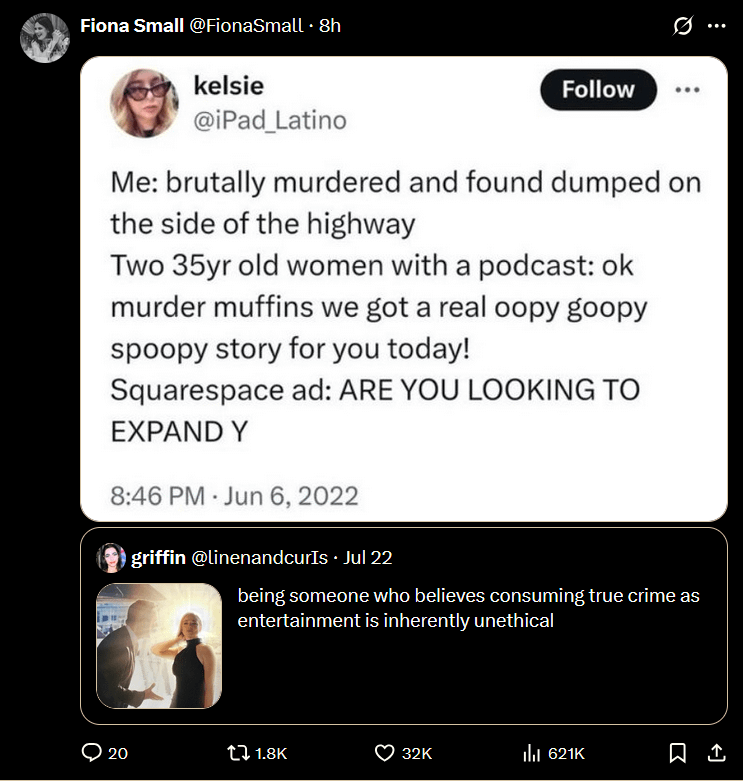Screen dimensions: 743x781
Task: Share the post via upload arrow icon
Action: pyautogui.click(x=716, y=753)
